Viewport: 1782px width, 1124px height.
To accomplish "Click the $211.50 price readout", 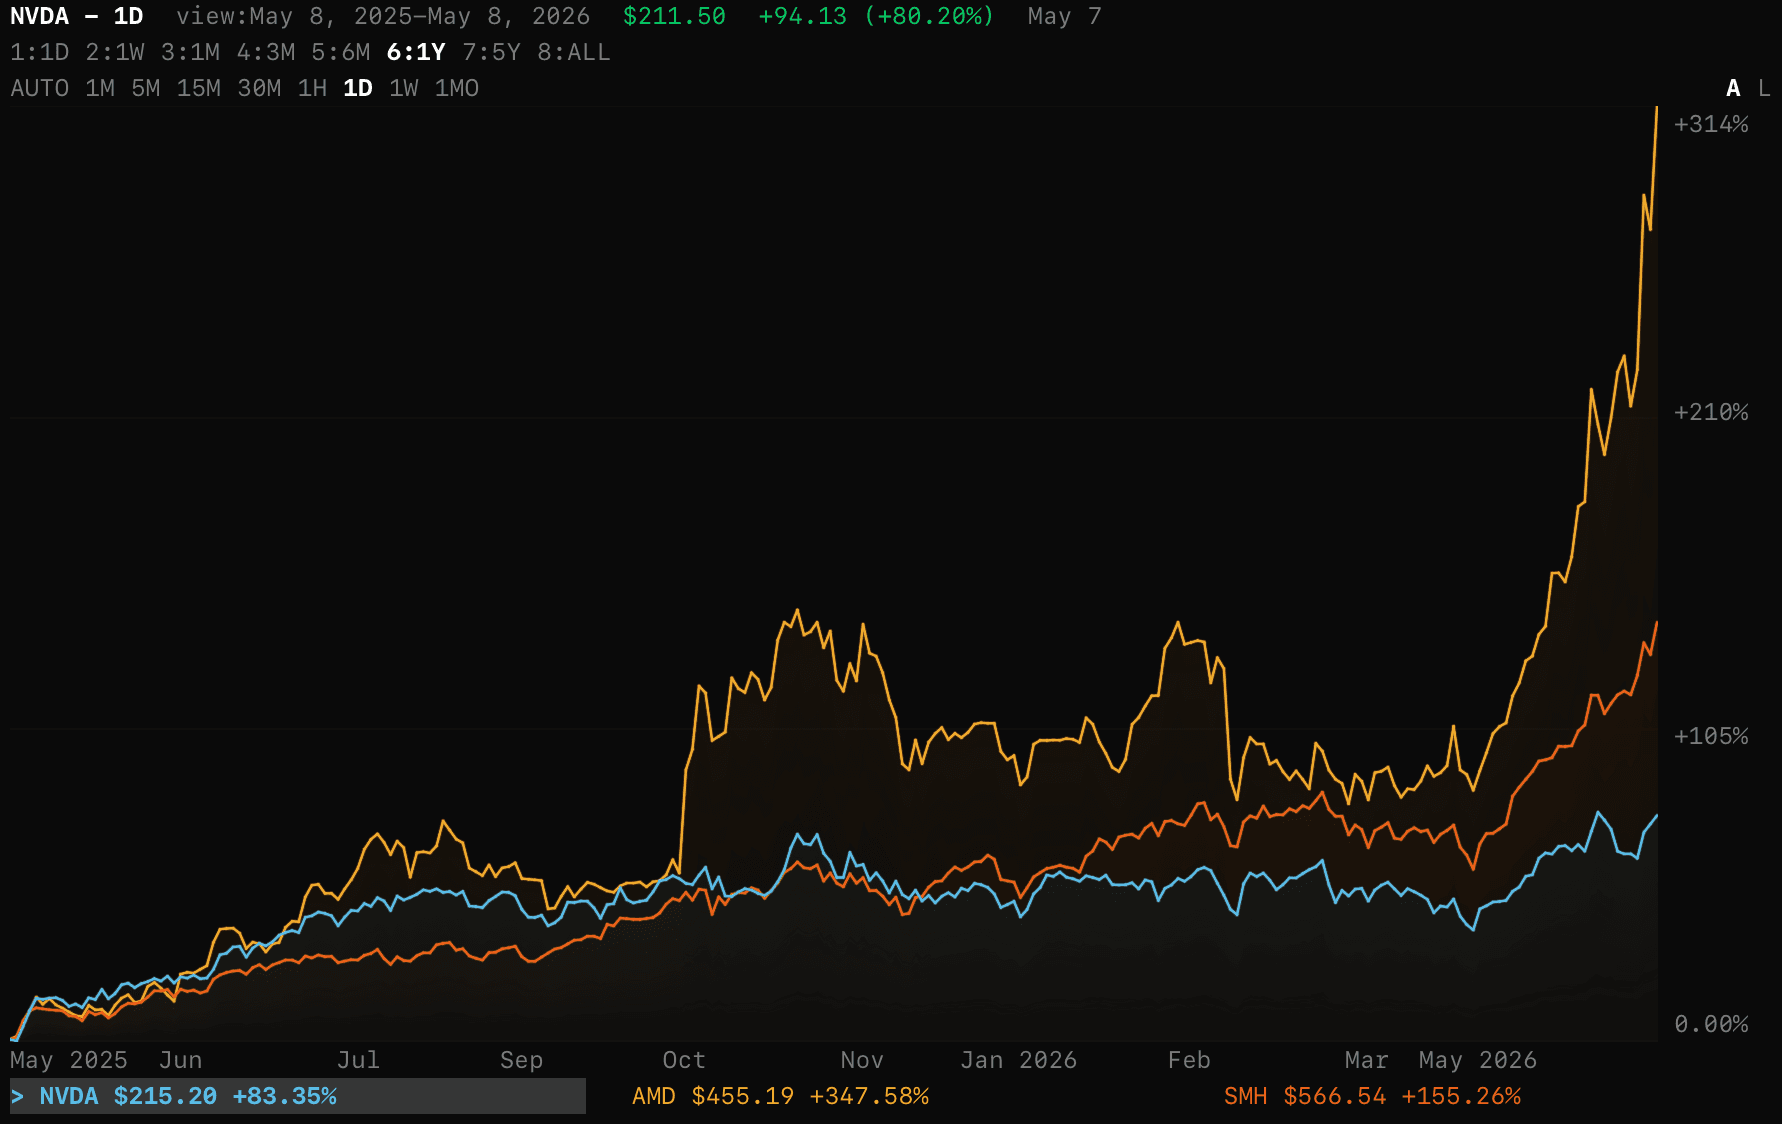I will pos(674,16).
